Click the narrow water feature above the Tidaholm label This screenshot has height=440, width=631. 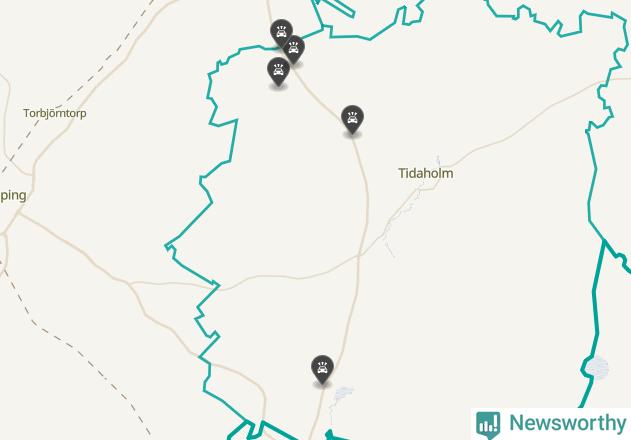(438, 160)
